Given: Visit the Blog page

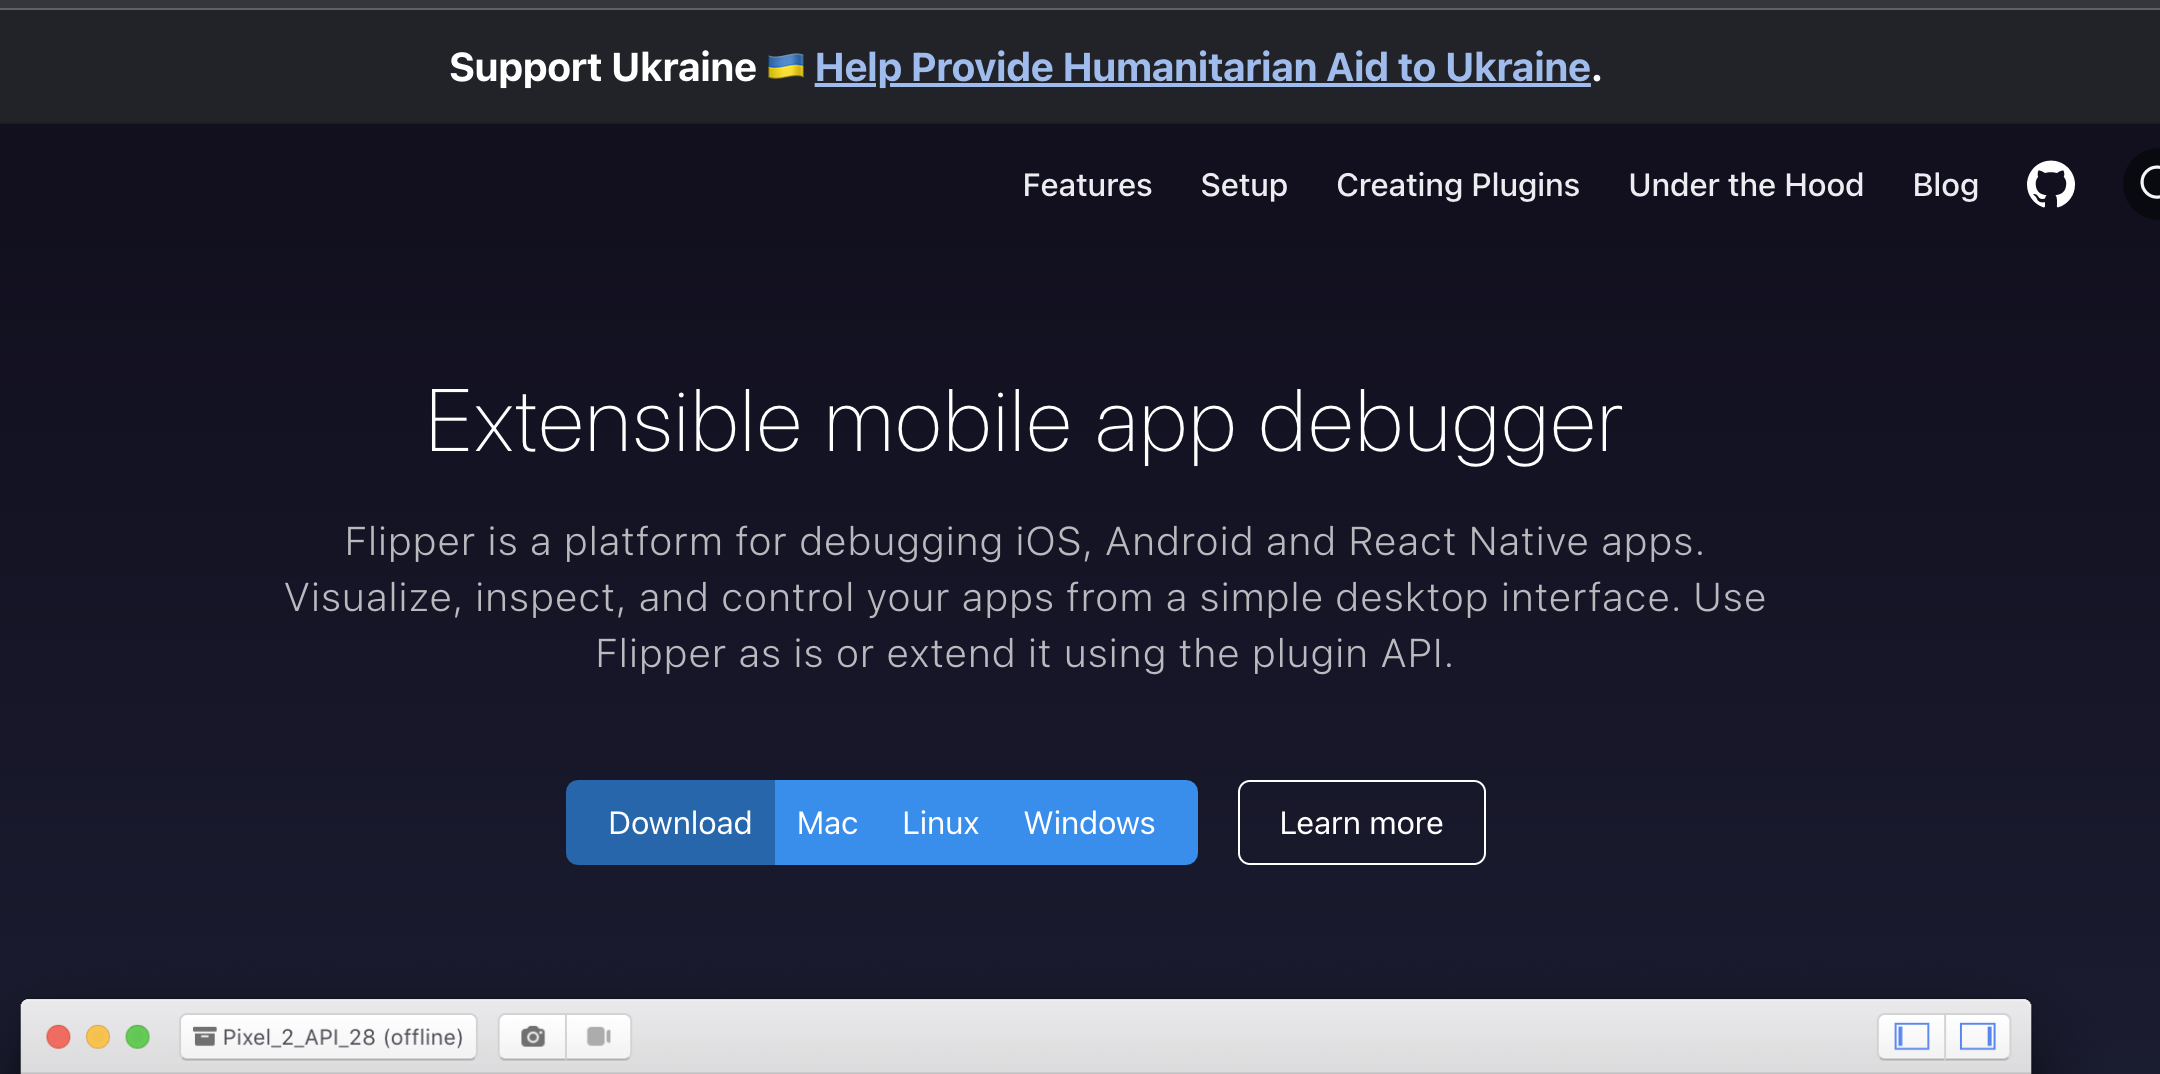Looking at the screenshot, I should [x=1945, y=185].
